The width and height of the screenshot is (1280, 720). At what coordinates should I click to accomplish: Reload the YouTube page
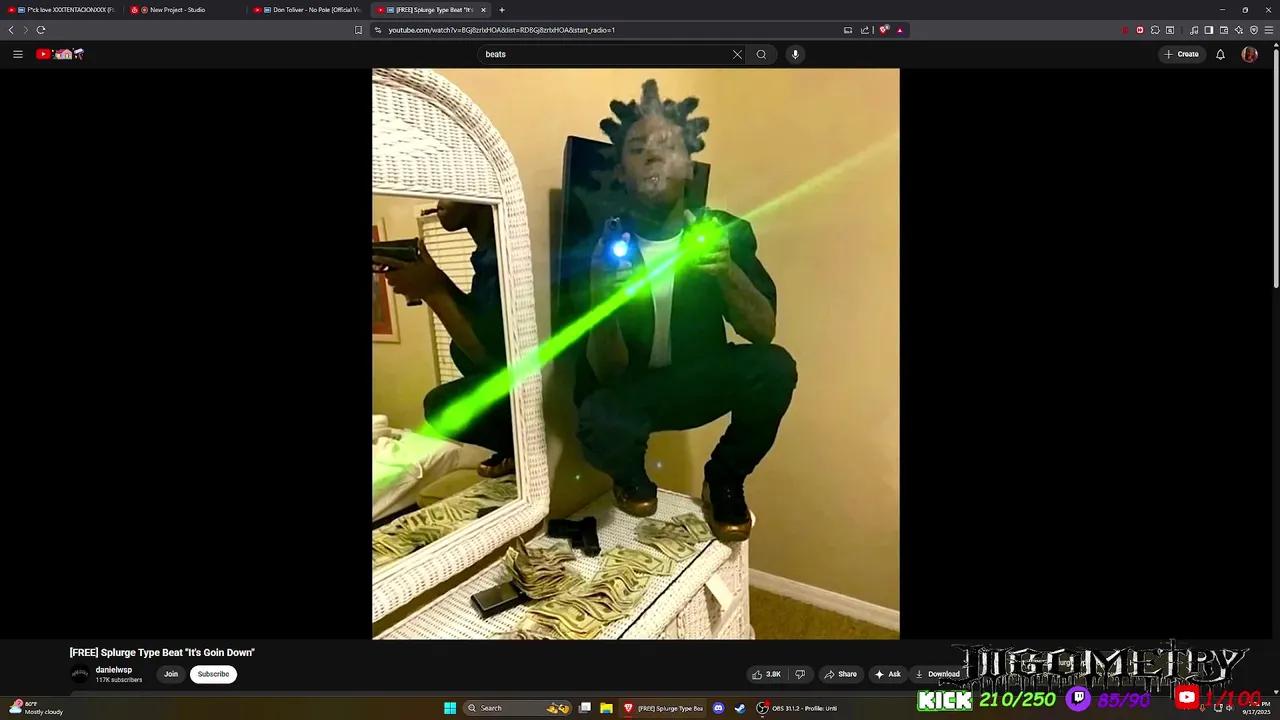[41, 30]
